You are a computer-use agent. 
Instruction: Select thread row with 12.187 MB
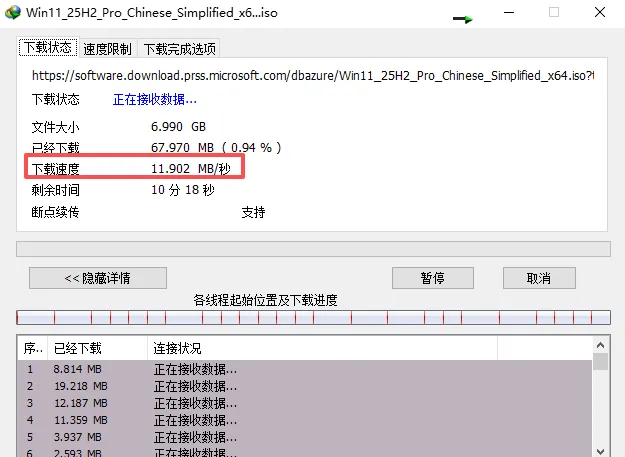(305, 403)
